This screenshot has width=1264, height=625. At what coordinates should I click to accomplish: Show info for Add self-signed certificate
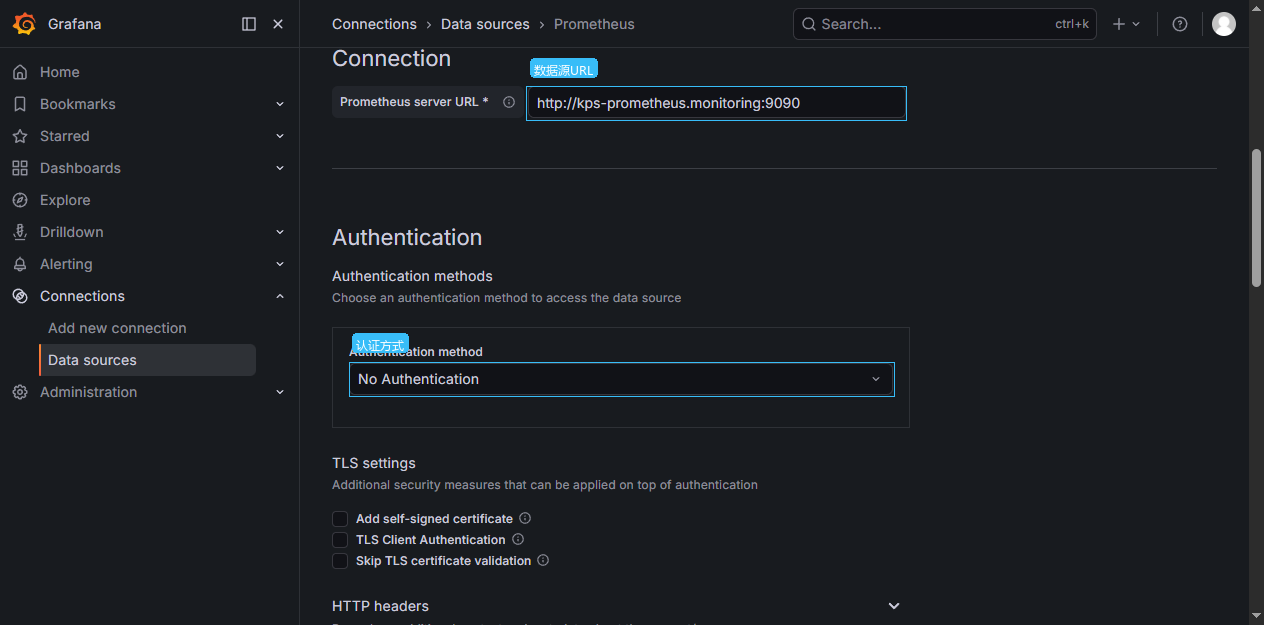tap(525, 518)
